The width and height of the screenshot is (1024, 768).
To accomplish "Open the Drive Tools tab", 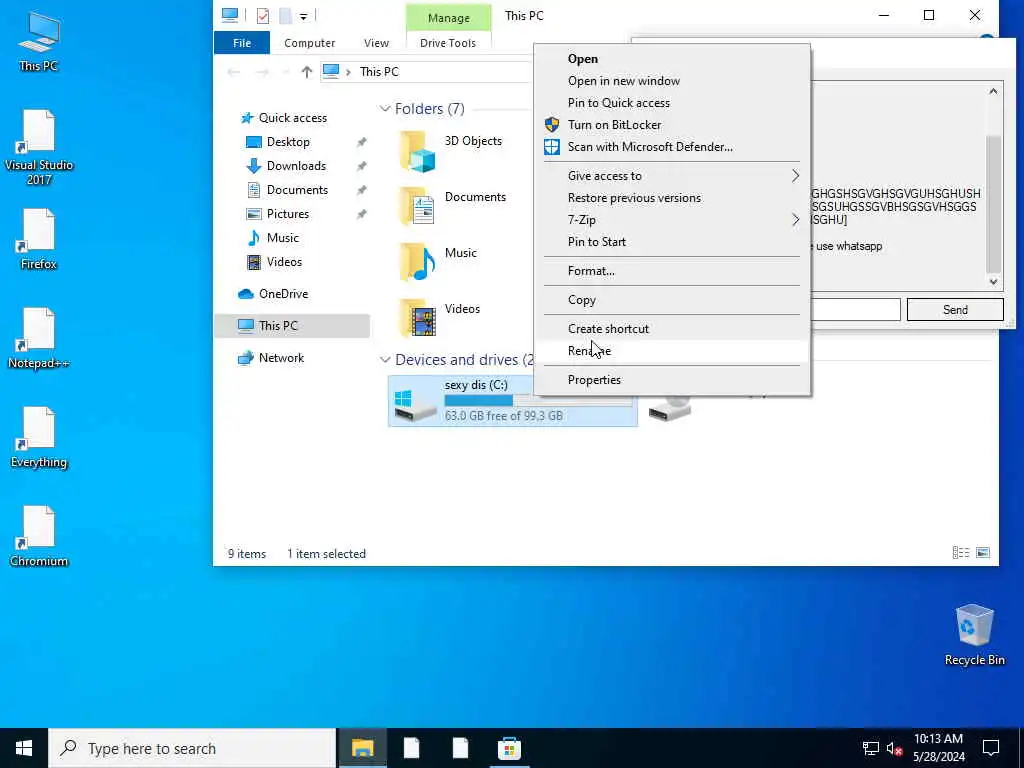I will [448, 43].
